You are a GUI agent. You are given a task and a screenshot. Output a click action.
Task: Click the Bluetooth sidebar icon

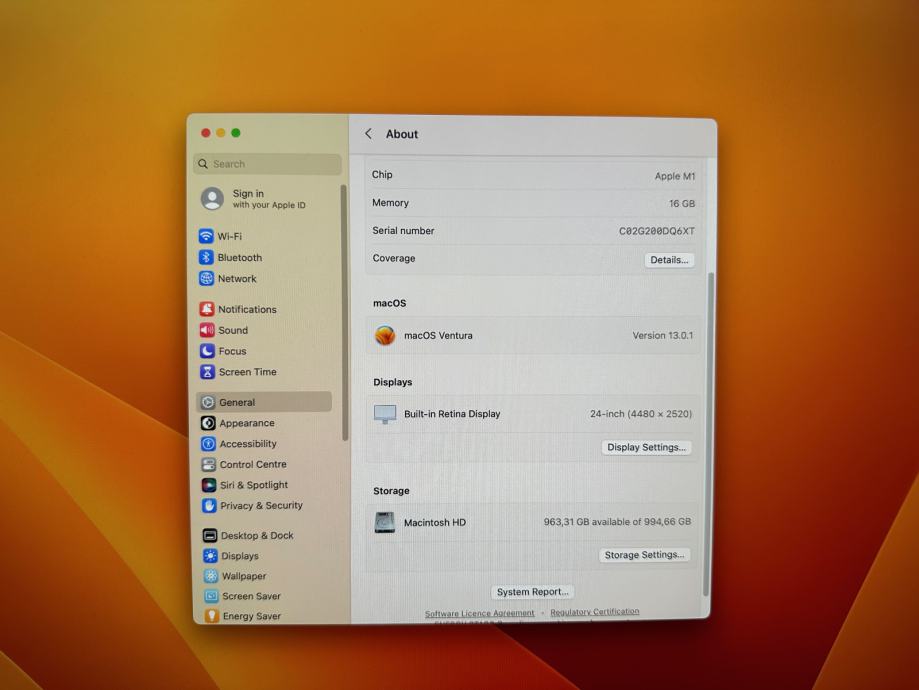[x=206, y=257]
